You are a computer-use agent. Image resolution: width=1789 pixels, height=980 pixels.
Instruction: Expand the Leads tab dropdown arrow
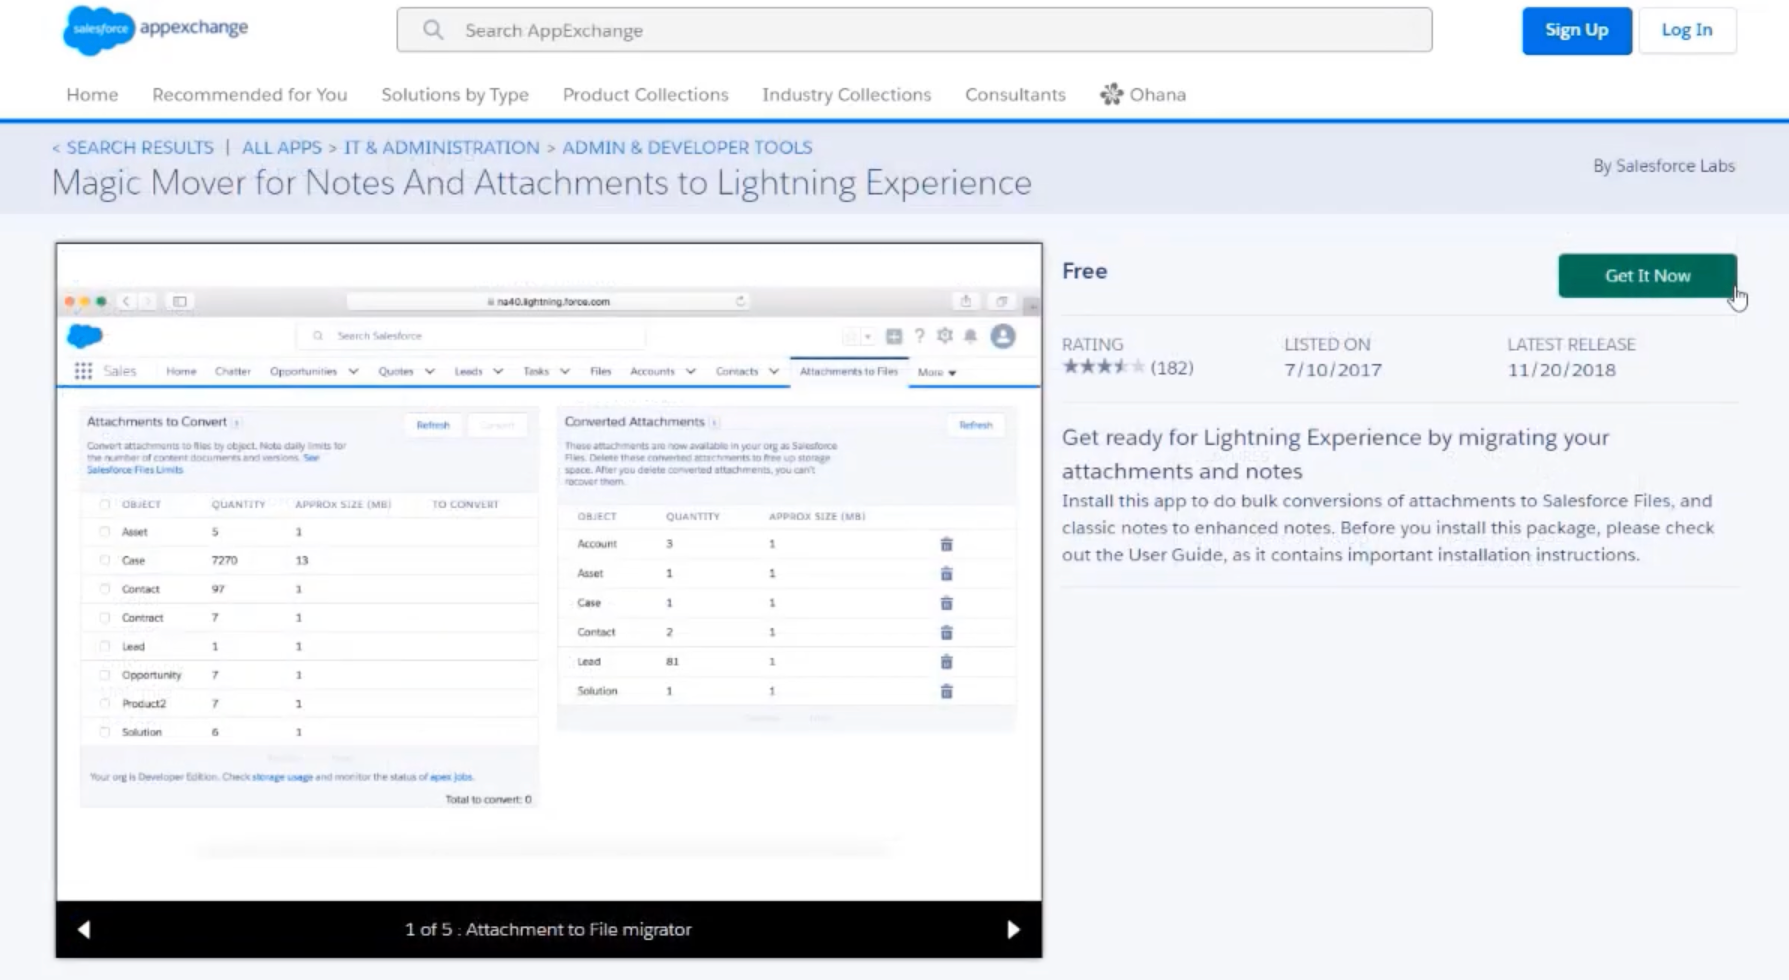[498, 371]
